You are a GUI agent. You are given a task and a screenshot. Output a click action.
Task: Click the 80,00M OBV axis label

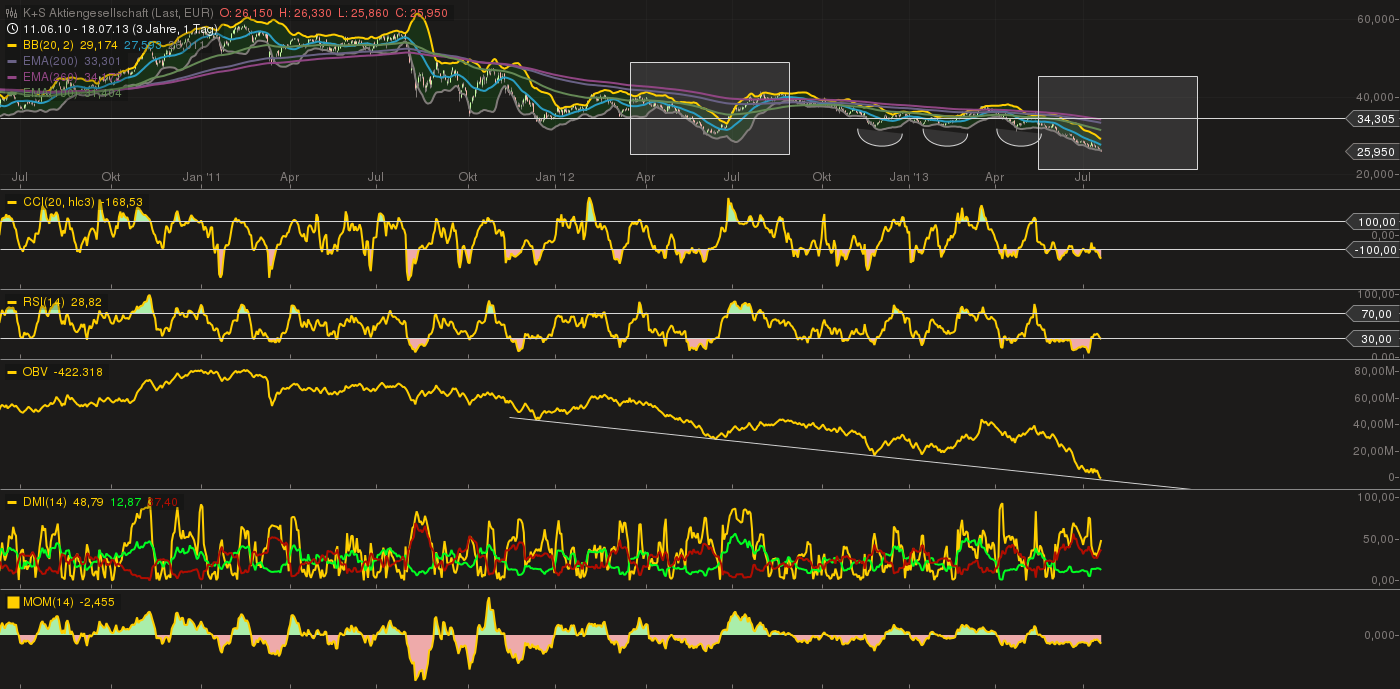click(1376, 371)
